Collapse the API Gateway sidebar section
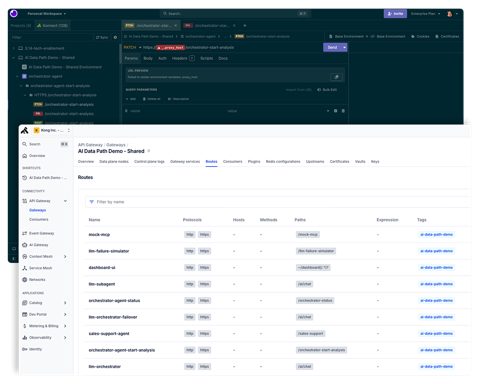The height and width of the screenshot is (384, 480). point(65,201)
